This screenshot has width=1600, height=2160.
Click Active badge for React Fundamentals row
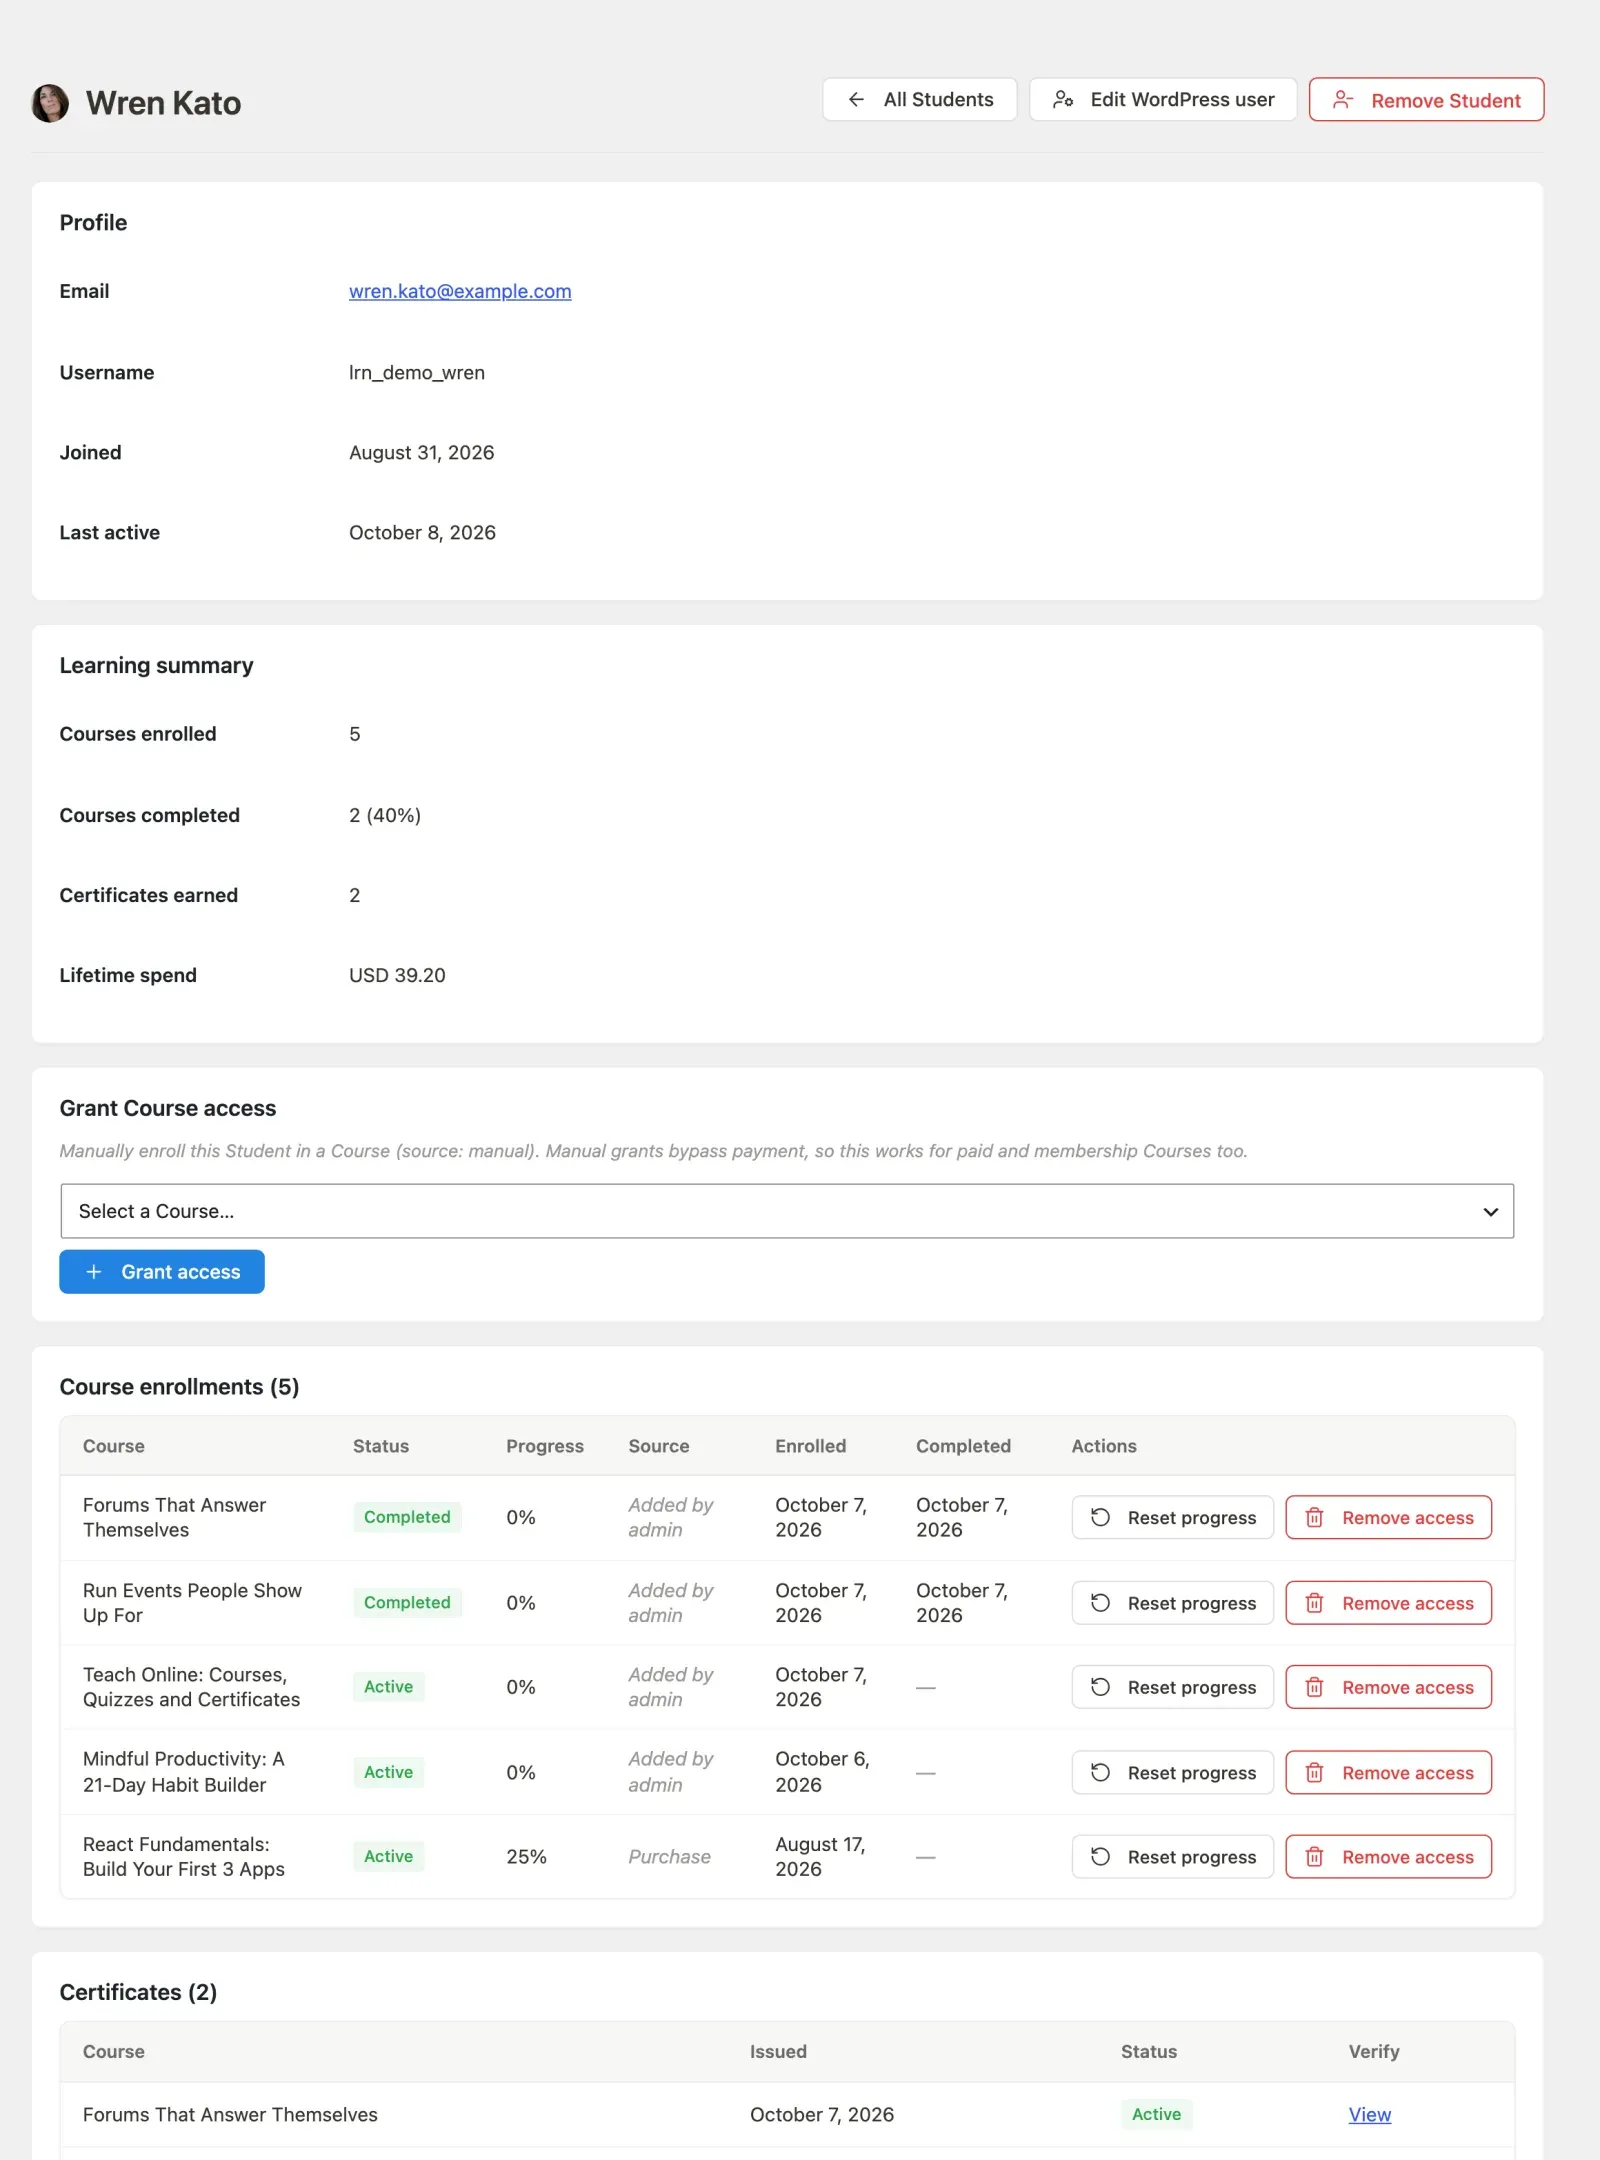pyautogui.click(x=388, y=1856)
